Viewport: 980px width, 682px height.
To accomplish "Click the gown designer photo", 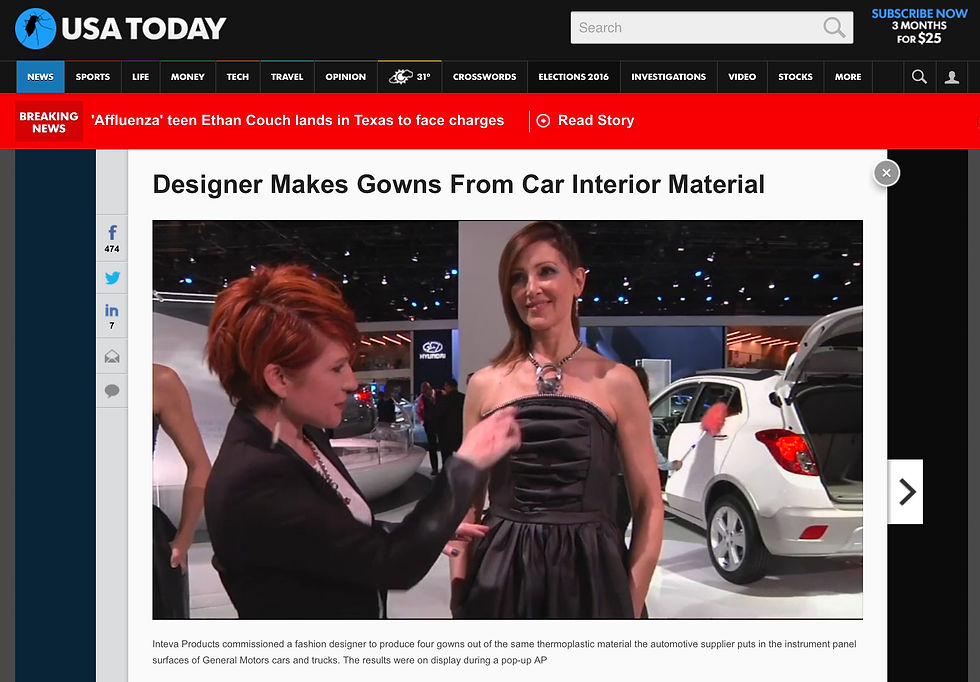I will 507,419.
